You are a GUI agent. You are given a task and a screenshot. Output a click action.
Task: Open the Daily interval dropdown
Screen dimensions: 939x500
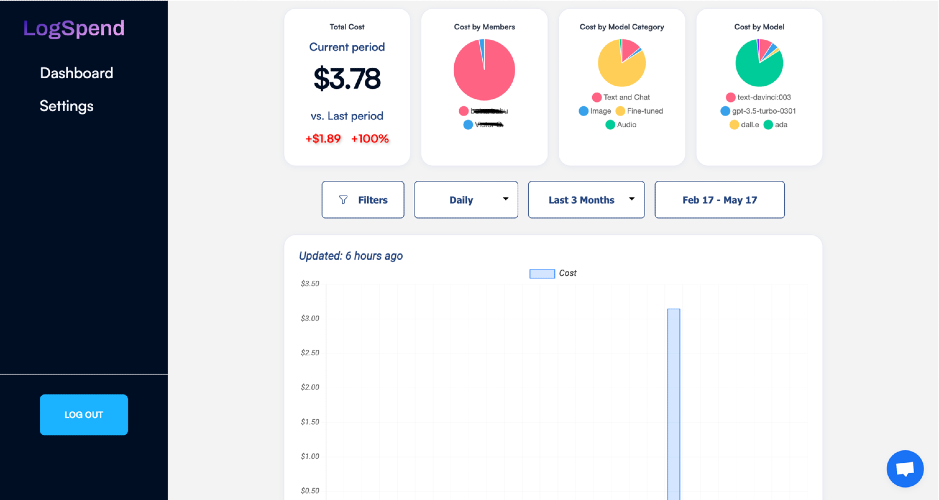466,200
